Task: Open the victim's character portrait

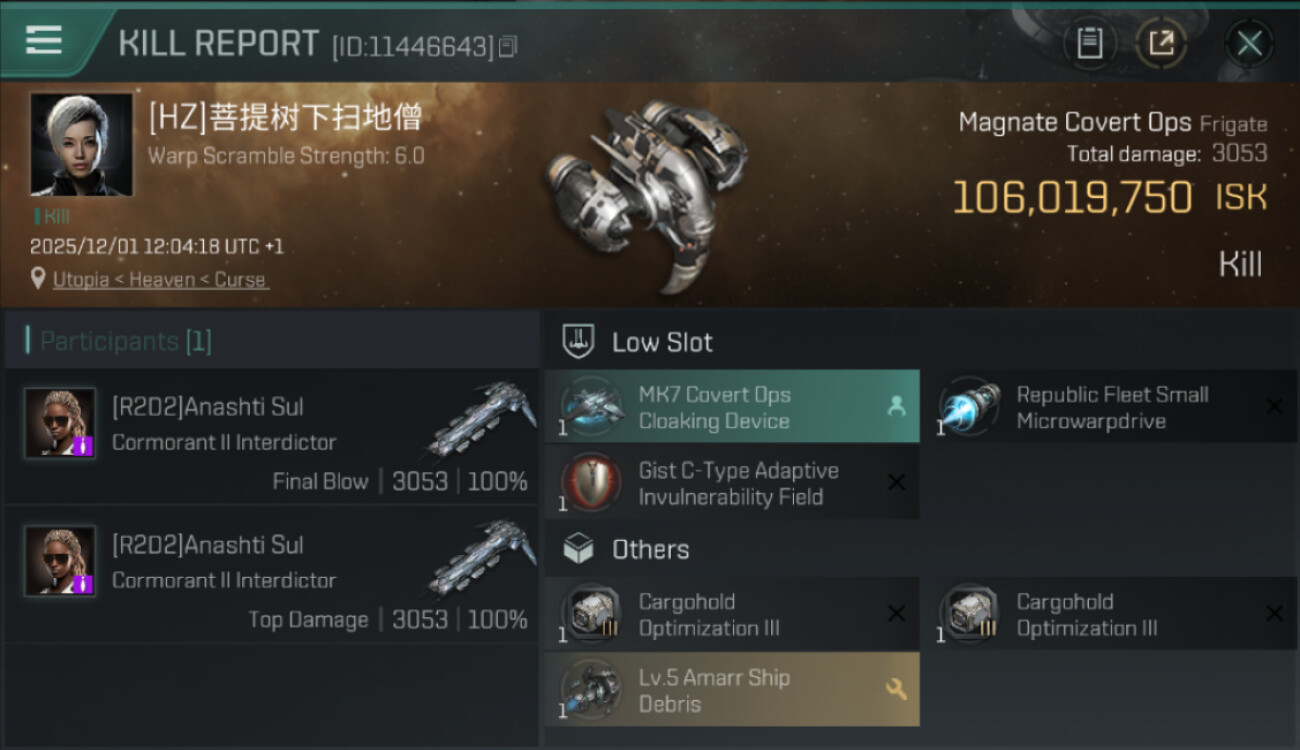Action: (x=81, y=144)
